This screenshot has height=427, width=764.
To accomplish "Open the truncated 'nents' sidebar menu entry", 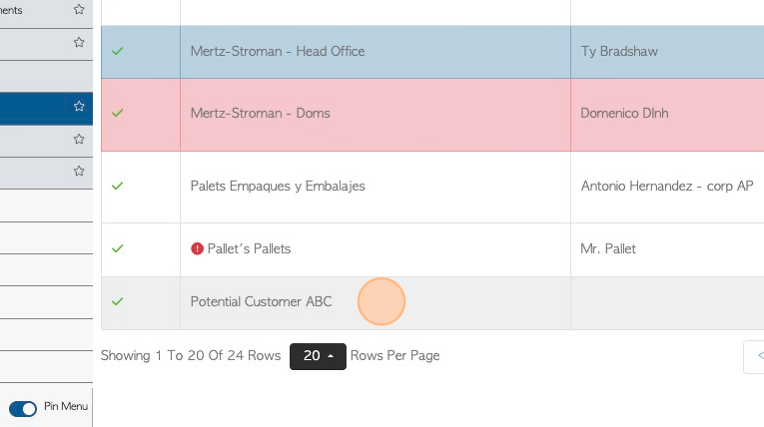I will (x=46, y=12).
